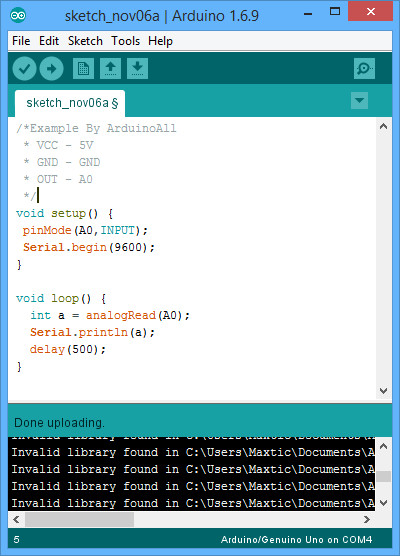The height and width of the screenshot is (556, 400).
Task: Upload the sketch using the arrow icon
Action: [51, 68]
